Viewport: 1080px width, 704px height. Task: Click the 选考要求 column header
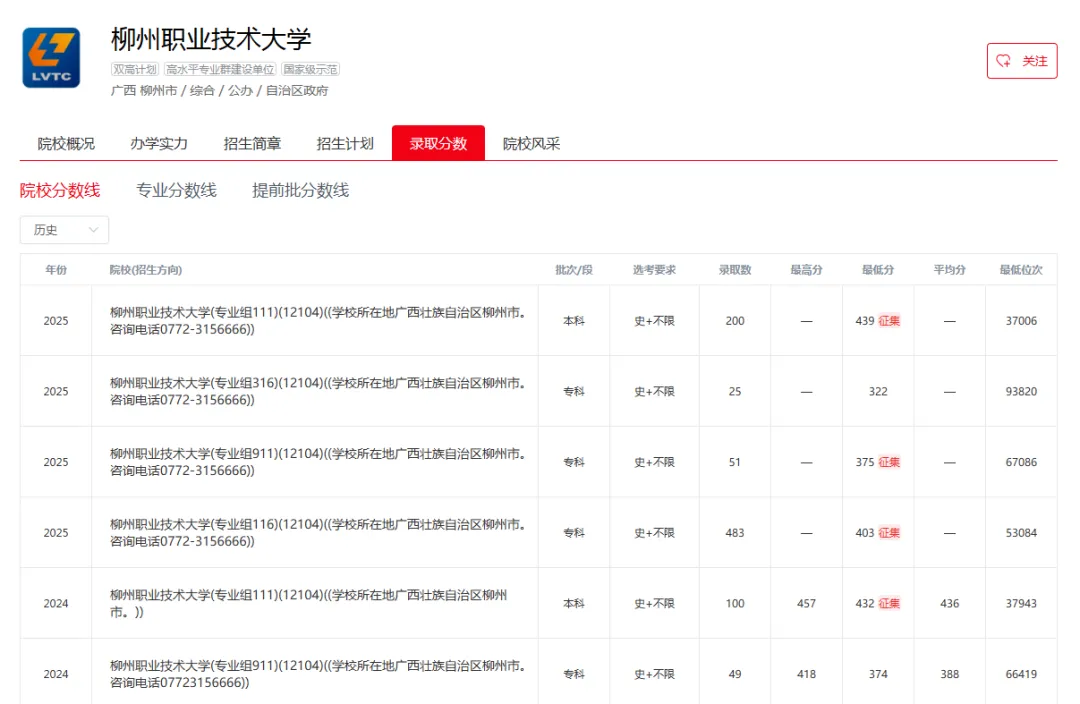654,269
